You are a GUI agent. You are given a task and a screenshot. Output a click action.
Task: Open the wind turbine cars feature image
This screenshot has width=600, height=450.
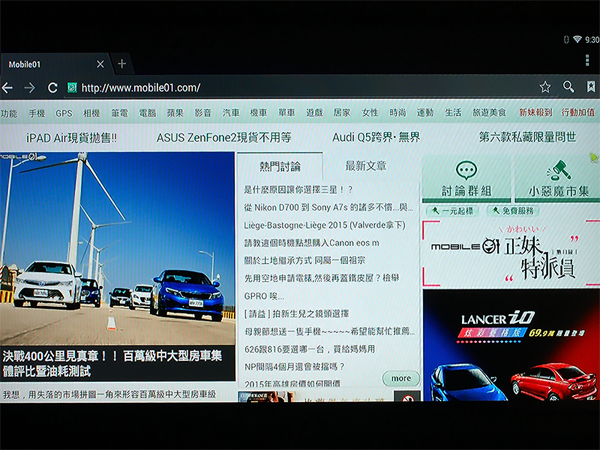(117, 249)
